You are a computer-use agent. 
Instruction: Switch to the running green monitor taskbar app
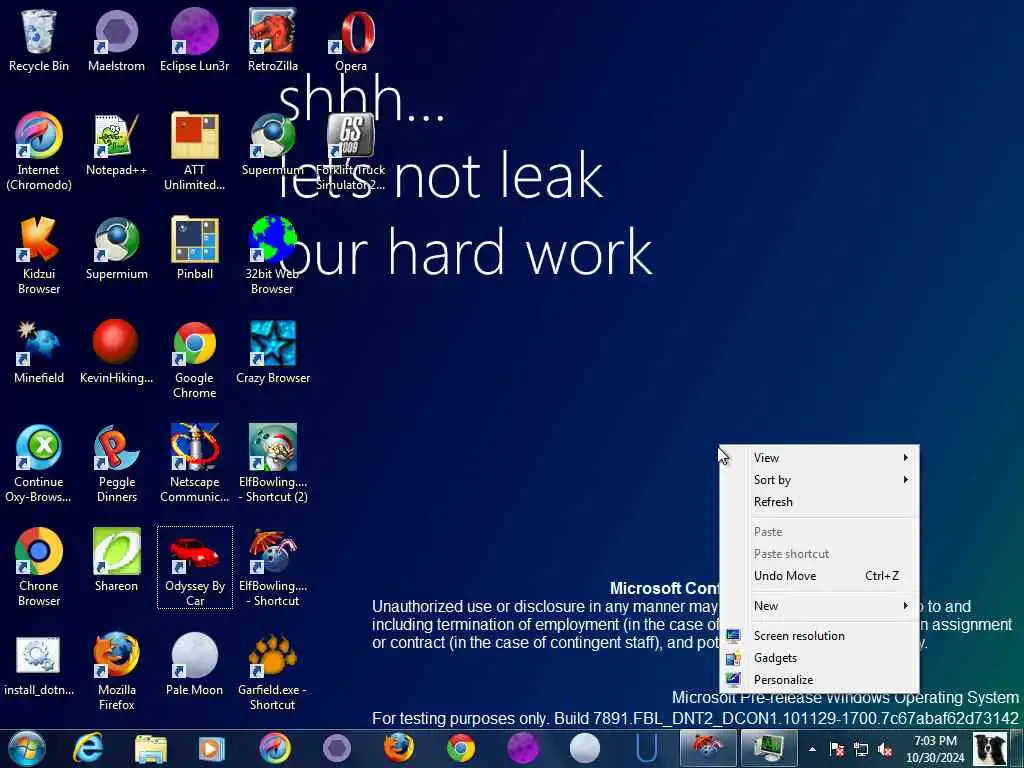coord(769,748)
